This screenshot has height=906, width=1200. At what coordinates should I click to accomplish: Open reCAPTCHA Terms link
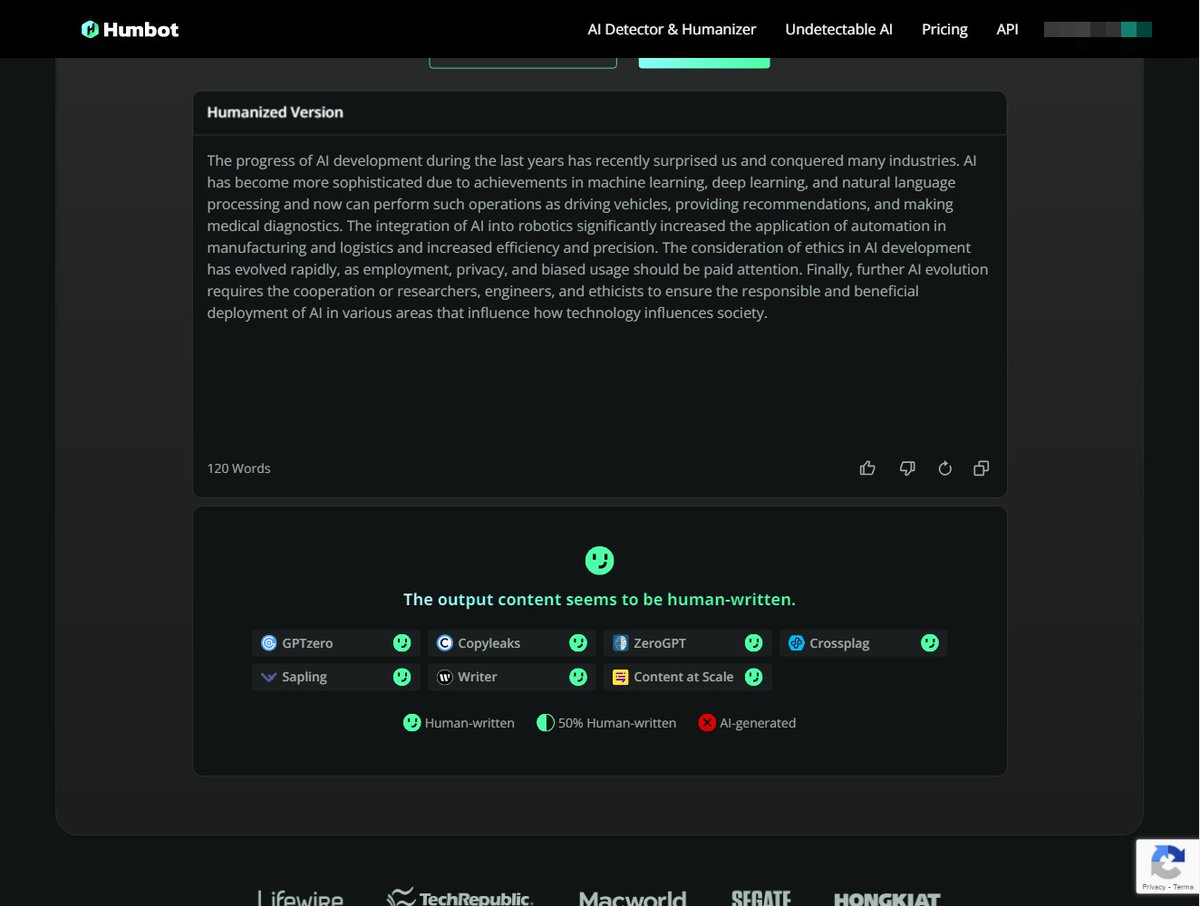pyautogui.click(x=1182, y=886)
